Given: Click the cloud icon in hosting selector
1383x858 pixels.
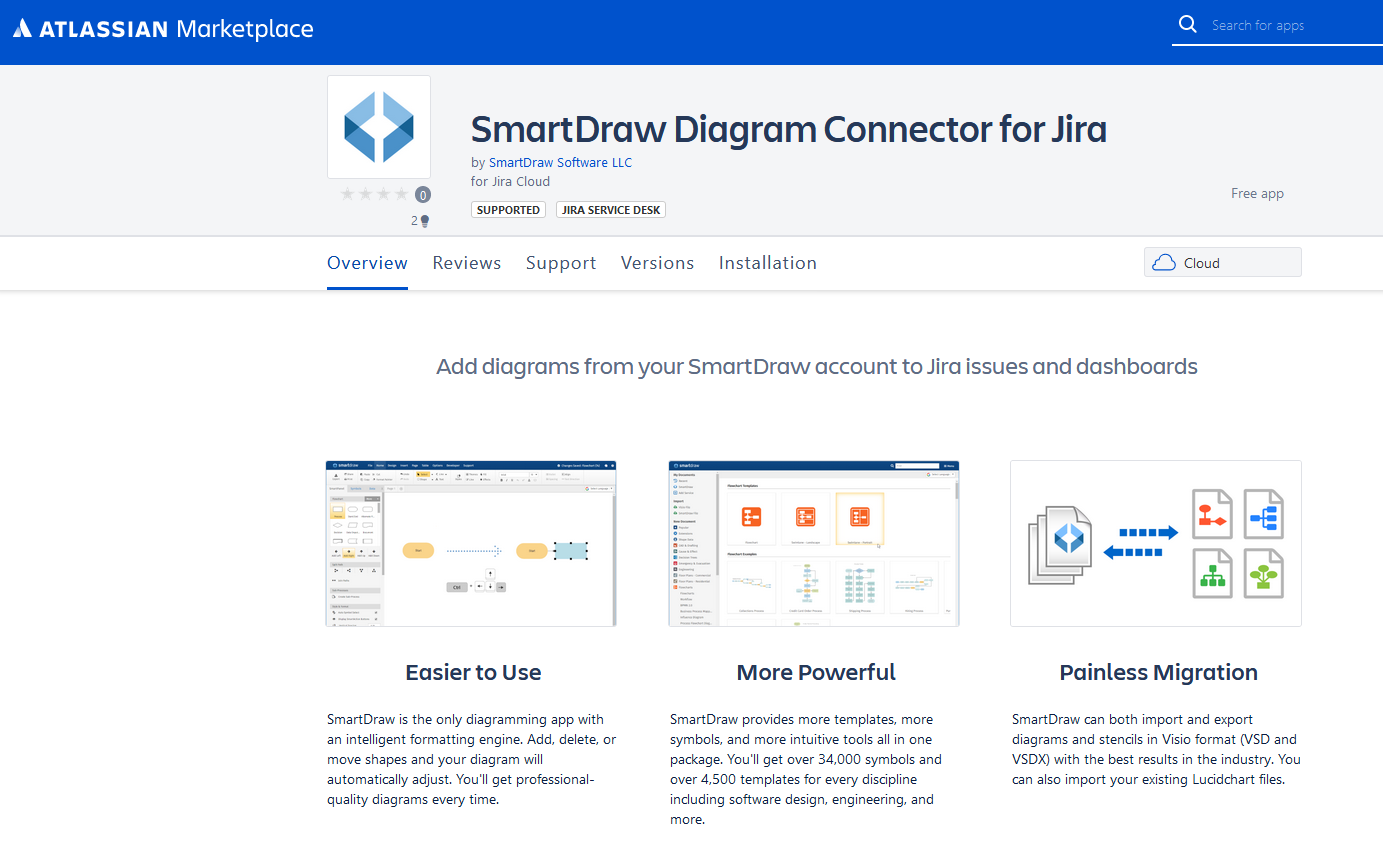Looking at the screenshot, I should pyautogui.click(x=1164, y=263).
